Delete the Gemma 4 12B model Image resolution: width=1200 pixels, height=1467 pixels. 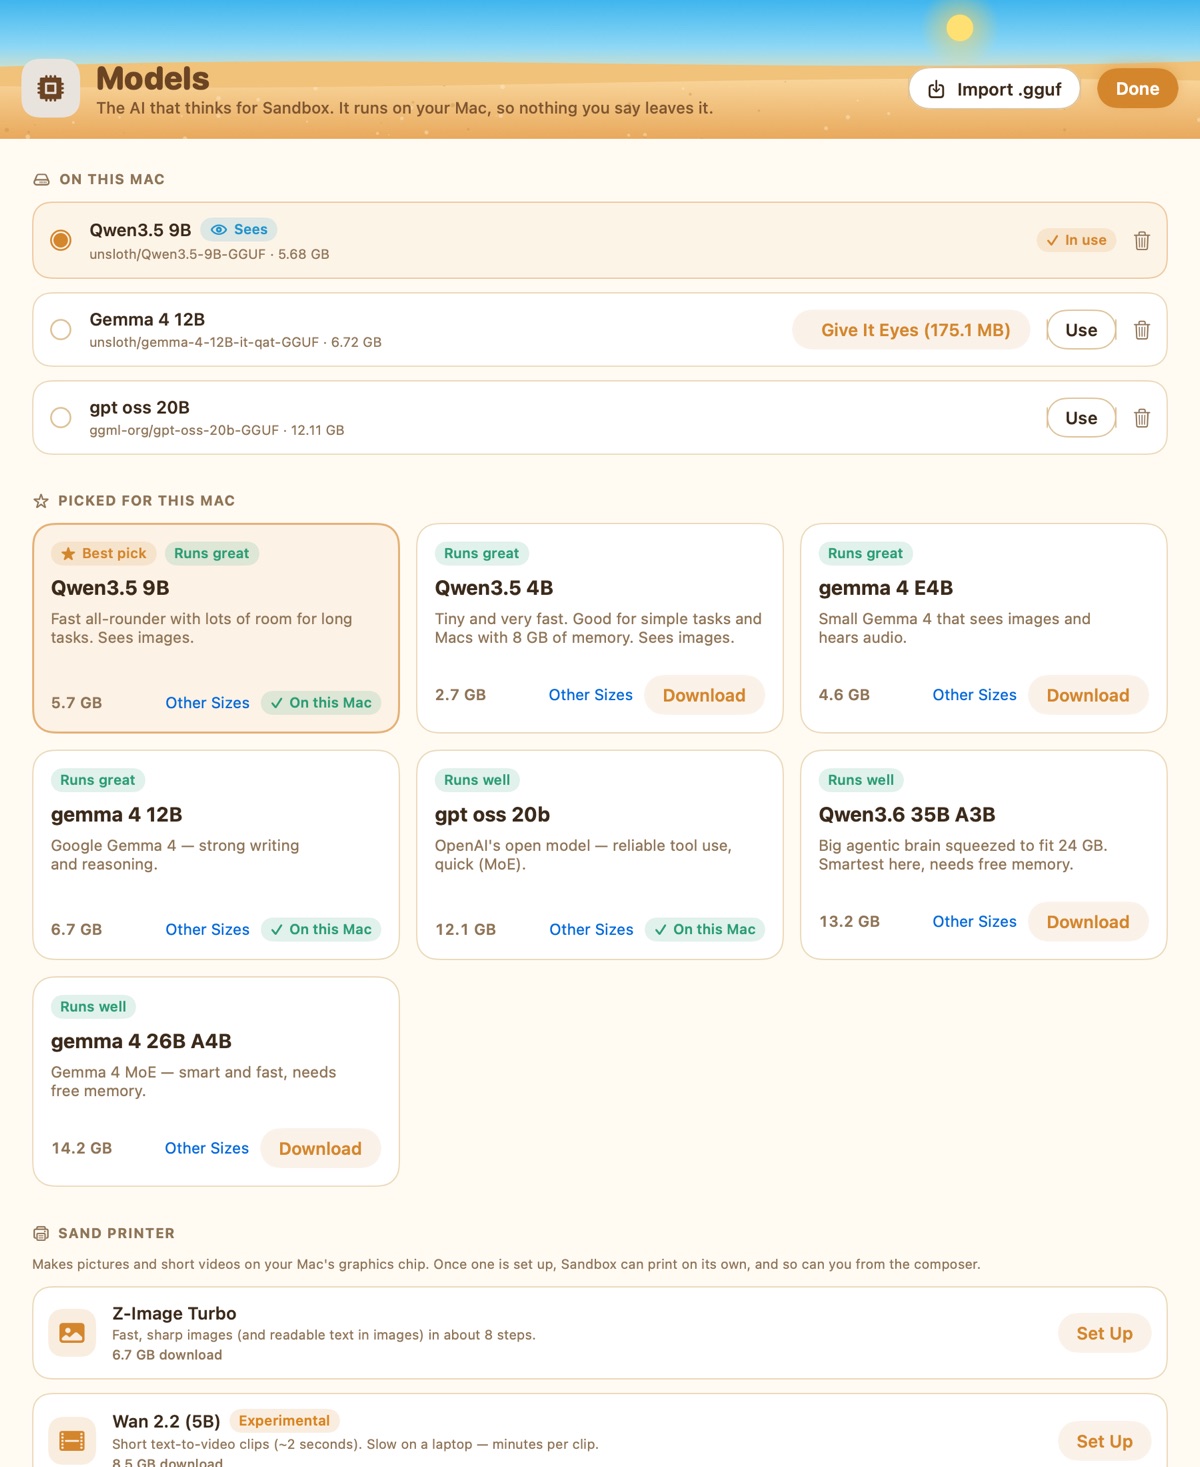pyautogui.click(x=1142, y=330)
